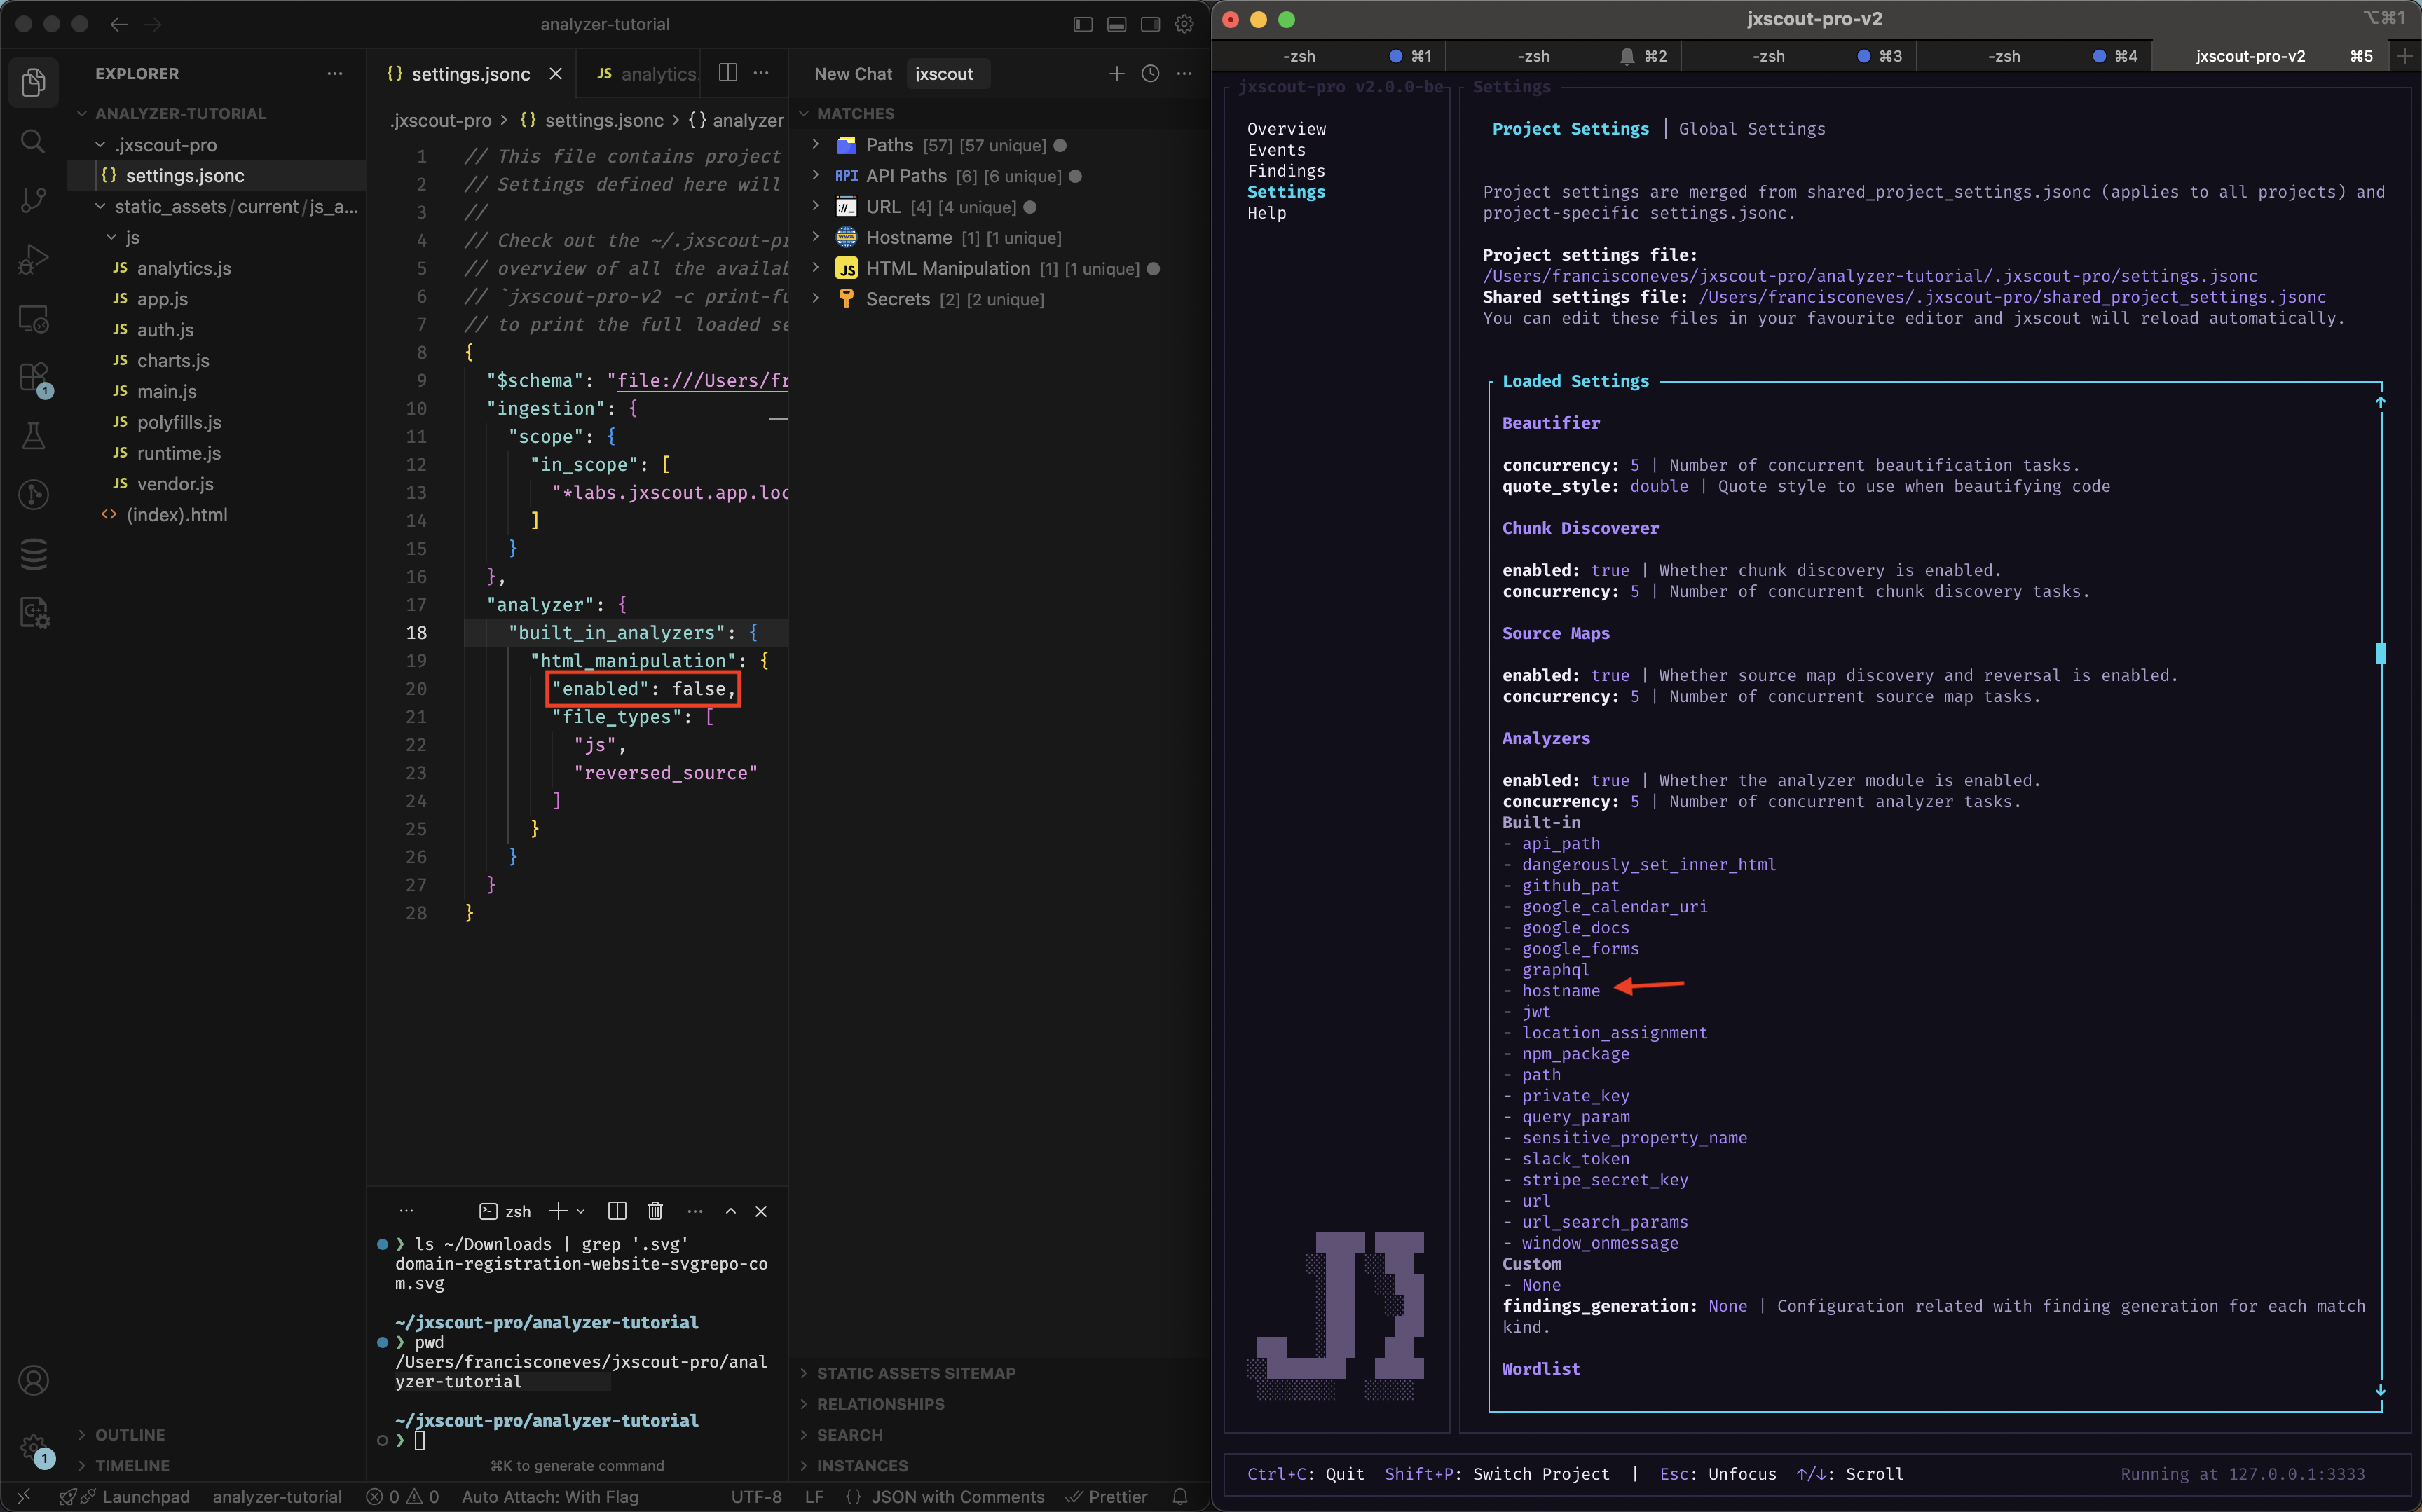Click the Explorer files icon in activity bar
Screen dimensions: 2422x1512
33,82
